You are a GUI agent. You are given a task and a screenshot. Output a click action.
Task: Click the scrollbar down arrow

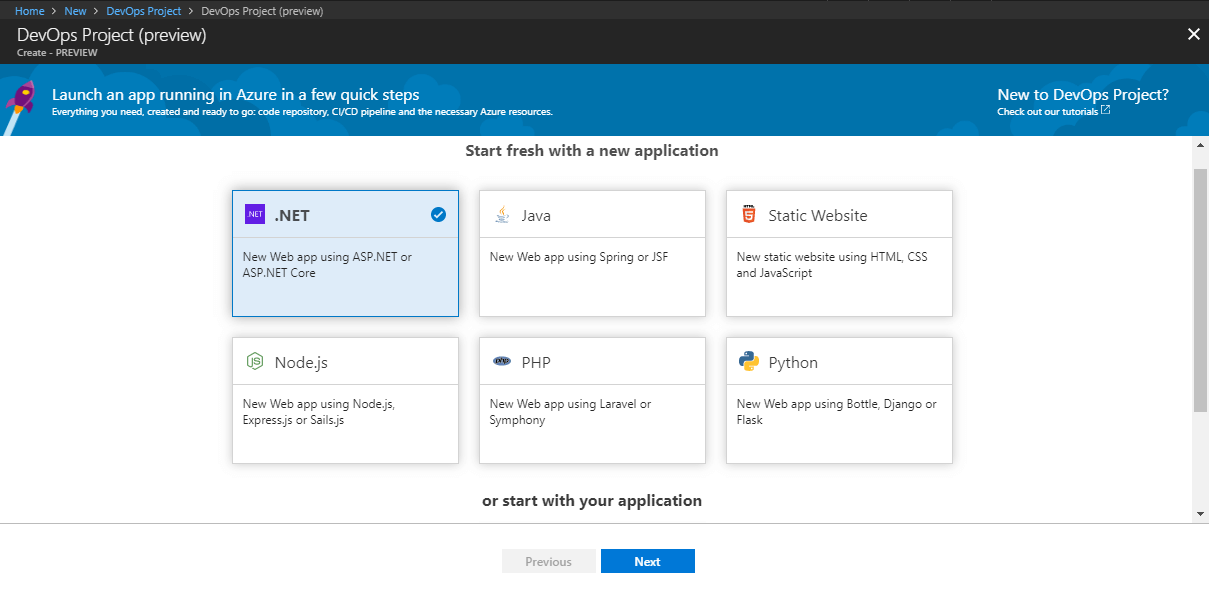(1201, 514)
